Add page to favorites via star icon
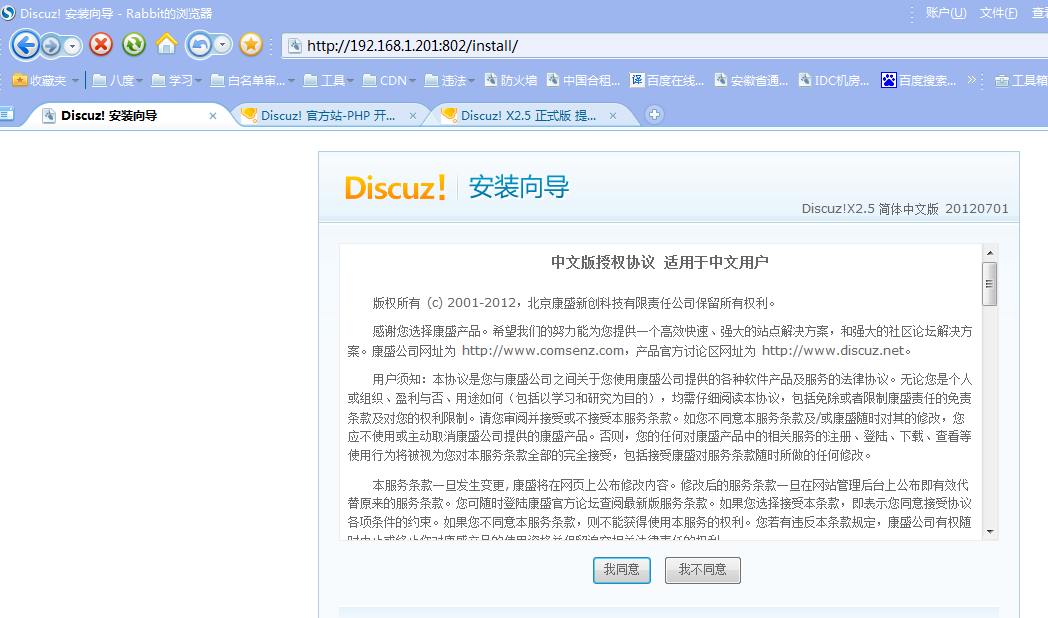 251,45
